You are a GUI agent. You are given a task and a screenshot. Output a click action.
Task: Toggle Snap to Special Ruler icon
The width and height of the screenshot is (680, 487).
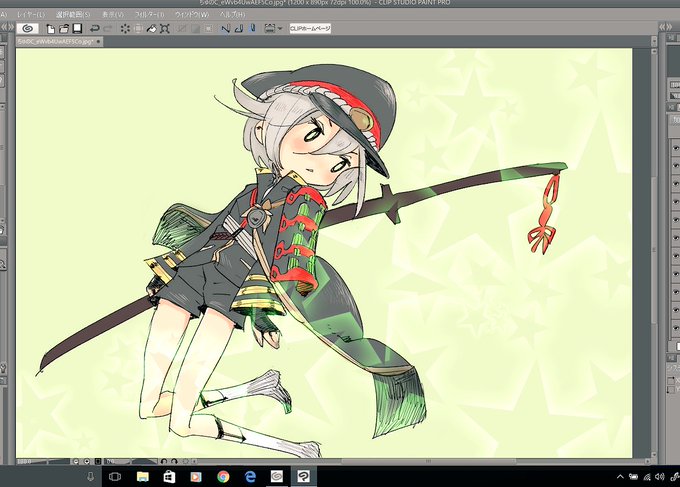click(x=239, y=29)
